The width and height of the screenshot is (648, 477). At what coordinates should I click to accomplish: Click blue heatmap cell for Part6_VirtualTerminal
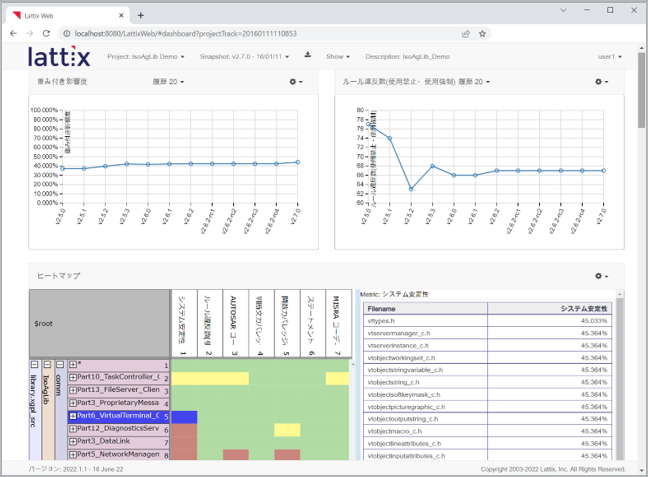184,417
